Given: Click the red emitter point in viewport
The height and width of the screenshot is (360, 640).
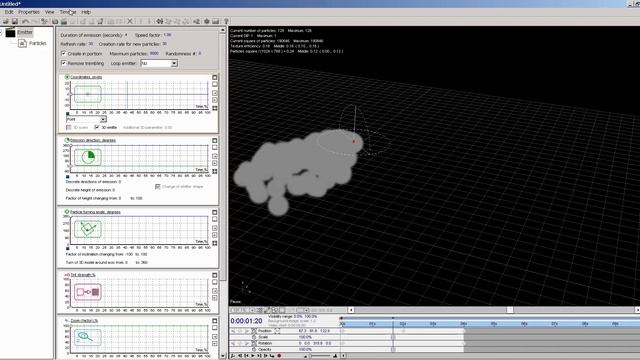Looking at the screenshot, I should (354, 142).
